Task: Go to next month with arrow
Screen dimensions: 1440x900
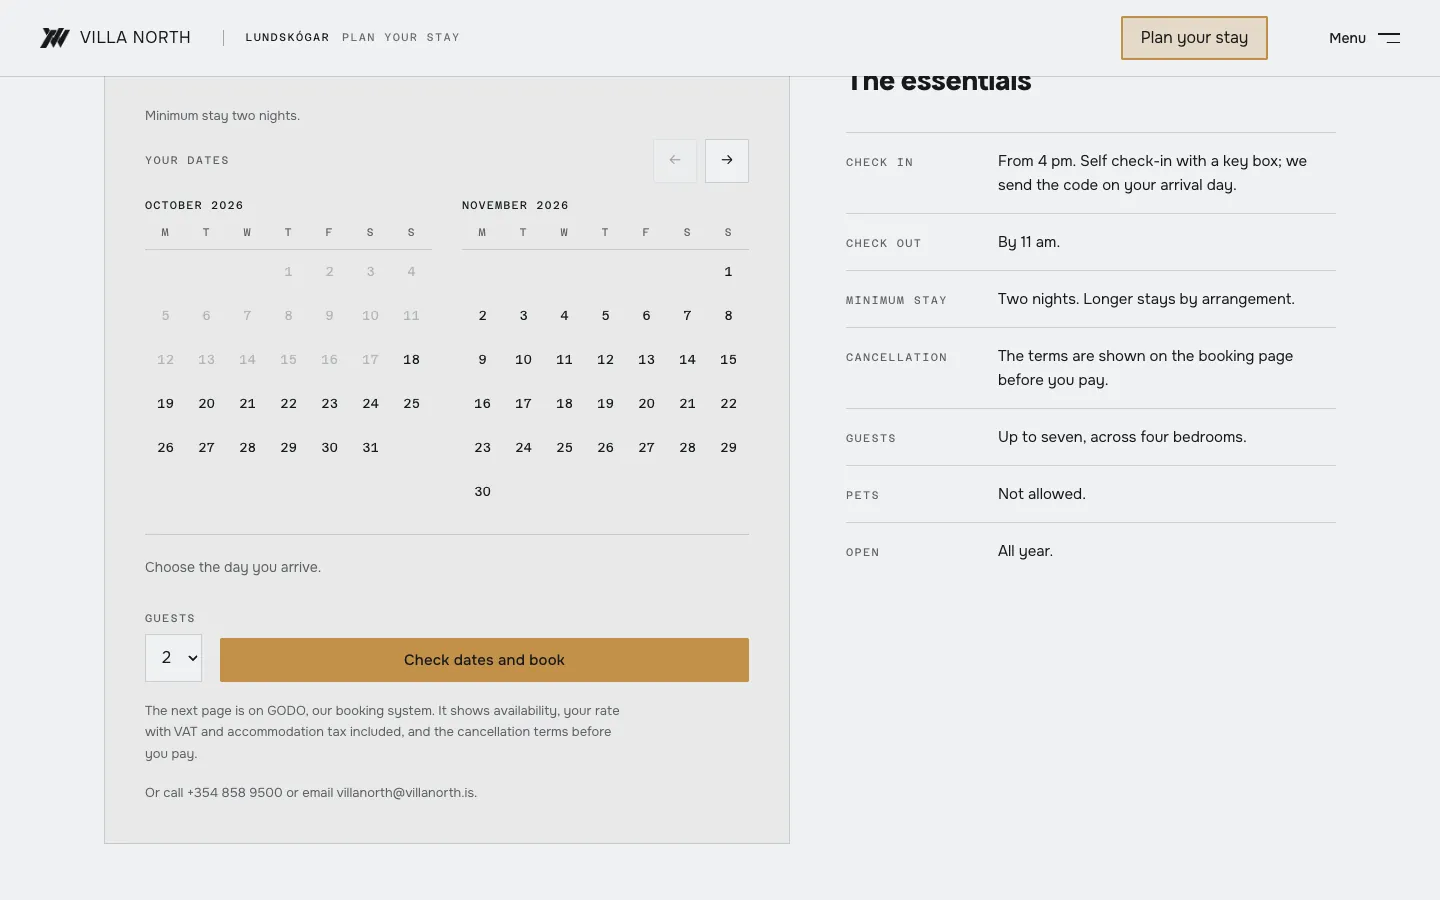Action: point(727,160)
